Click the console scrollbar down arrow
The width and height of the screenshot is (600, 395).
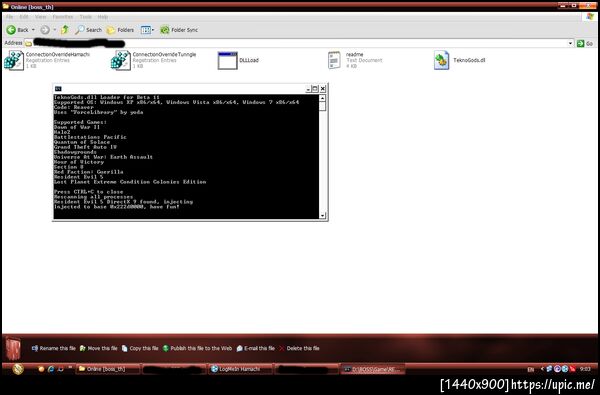(x=322, y=215)
